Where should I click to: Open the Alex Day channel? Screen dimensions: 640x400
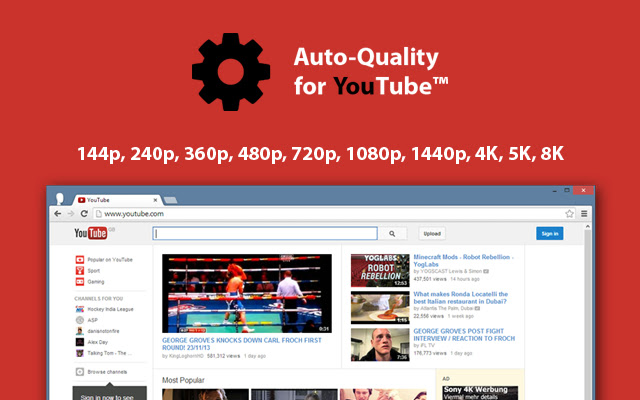[x=97, y=342]
